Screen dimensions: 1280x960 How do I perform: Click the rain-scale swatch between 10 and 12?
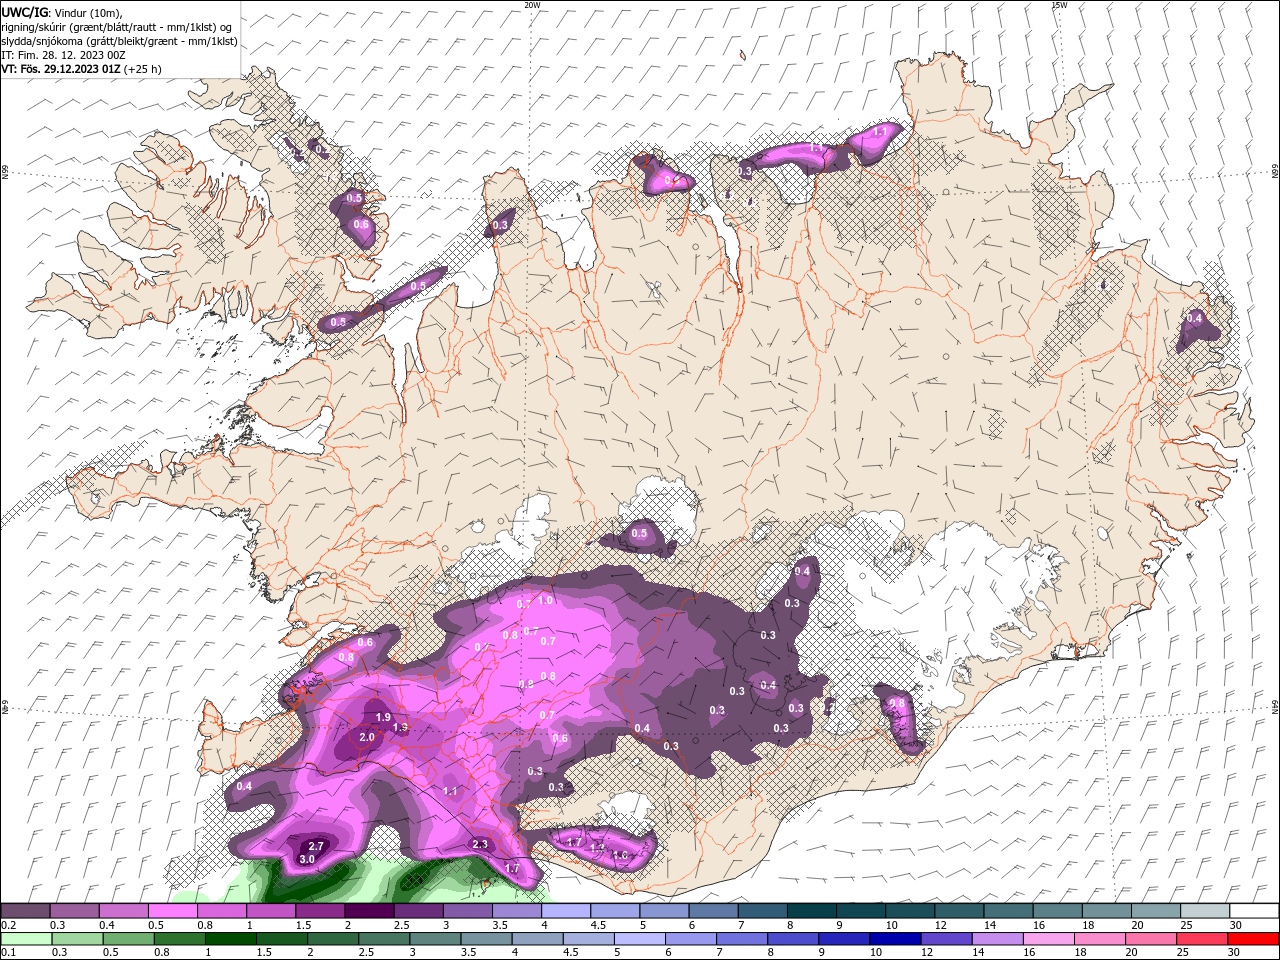tap(896, 938)
